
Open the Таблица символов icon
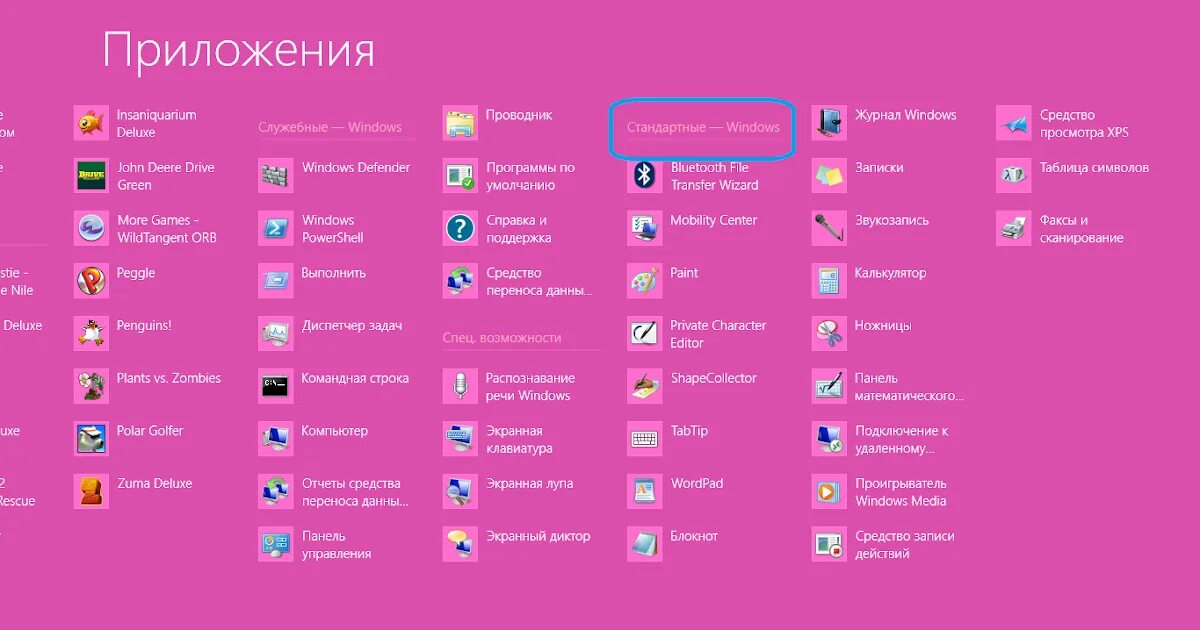[x=1014, y=176]
